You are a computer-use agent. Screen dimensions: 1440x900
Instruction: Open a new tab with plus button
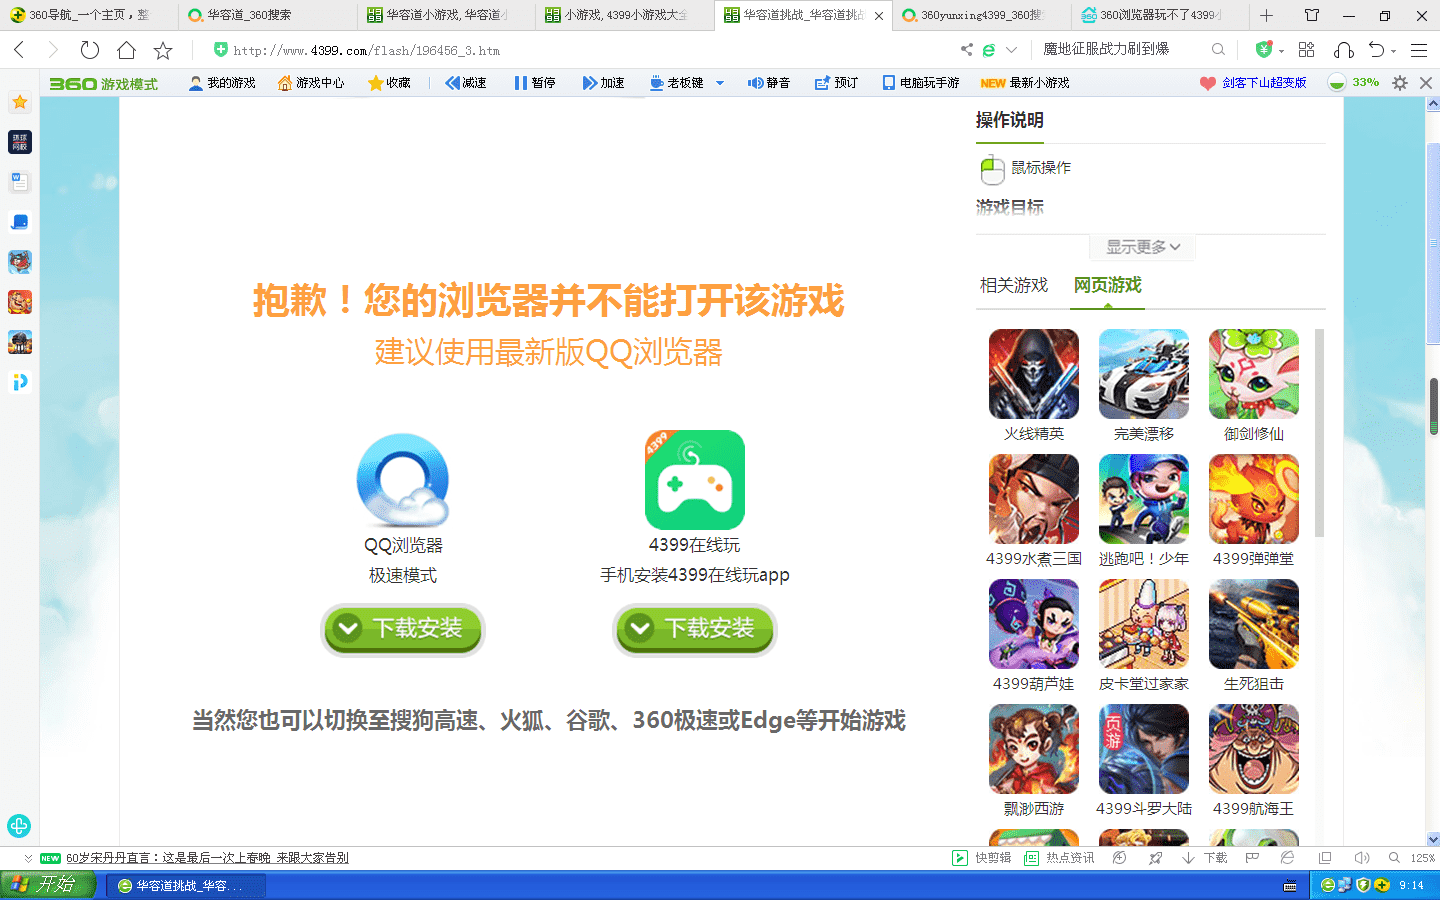pyautogui.click(x=1266, y=15)
